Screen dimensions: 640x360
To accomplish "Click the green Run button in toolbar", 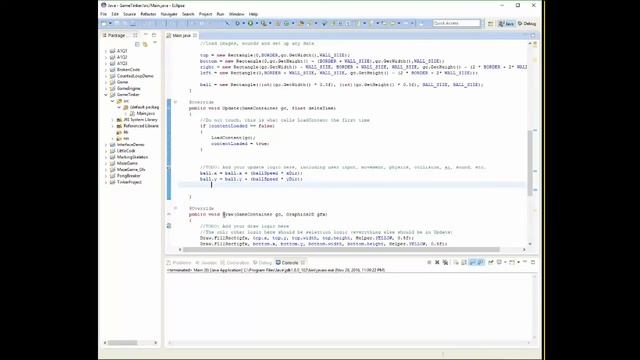I will [250, 23].
